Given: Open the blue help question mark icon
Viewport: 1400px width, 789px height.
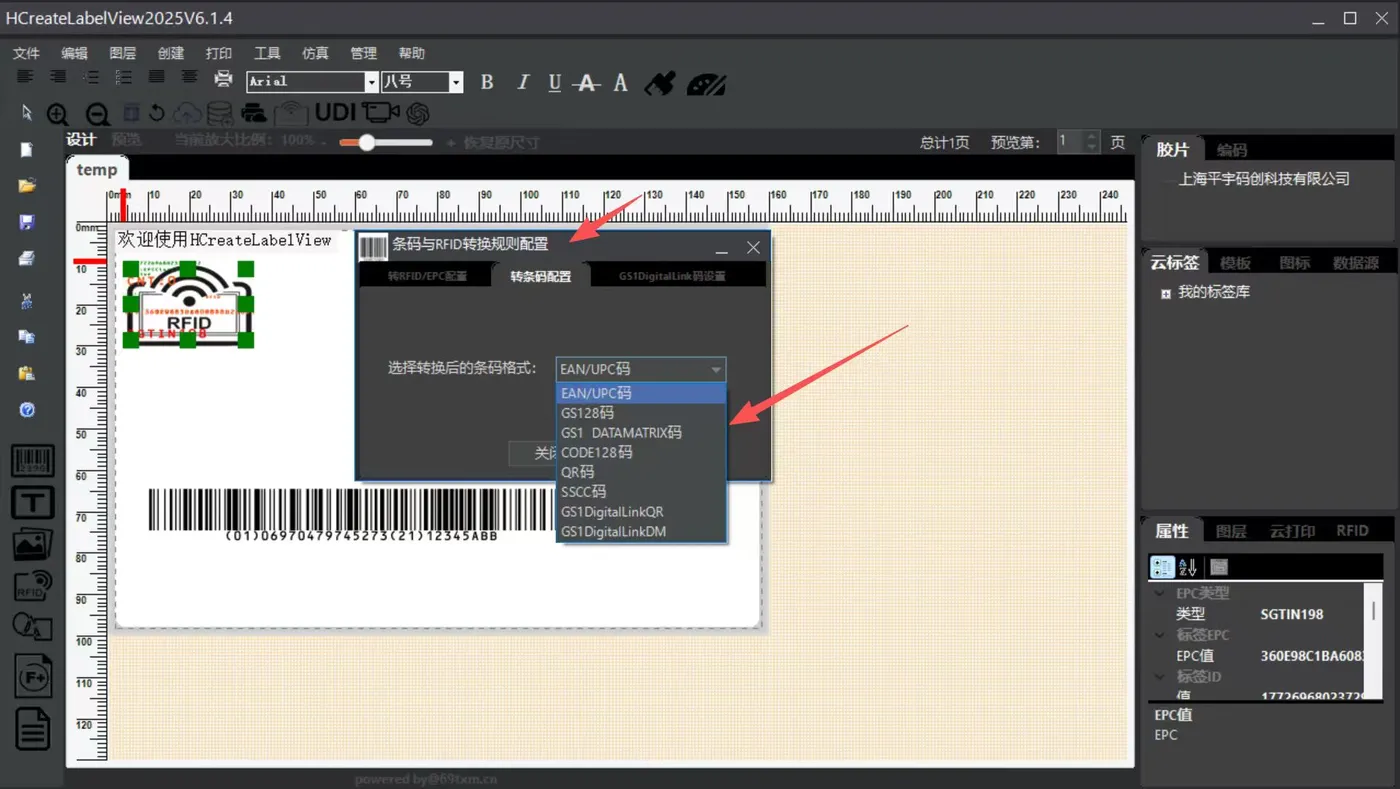Looking at the screenshot, I should 27,410.
